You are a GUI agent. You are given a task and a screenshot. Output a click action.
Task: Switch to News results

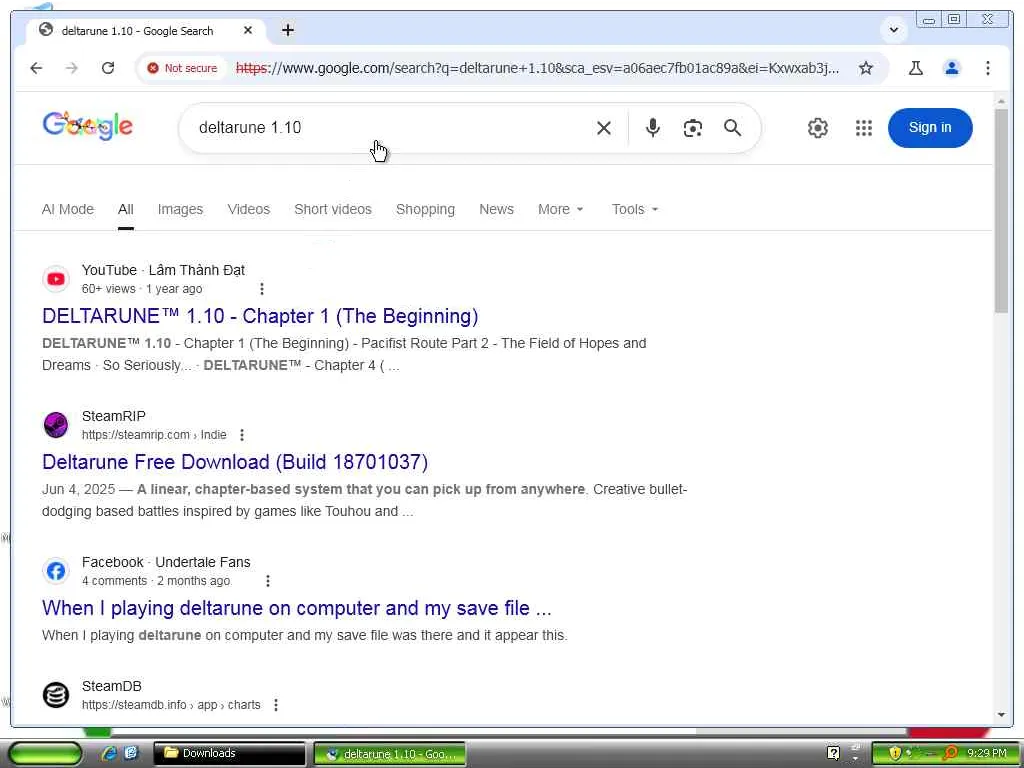tap(496, 209)
